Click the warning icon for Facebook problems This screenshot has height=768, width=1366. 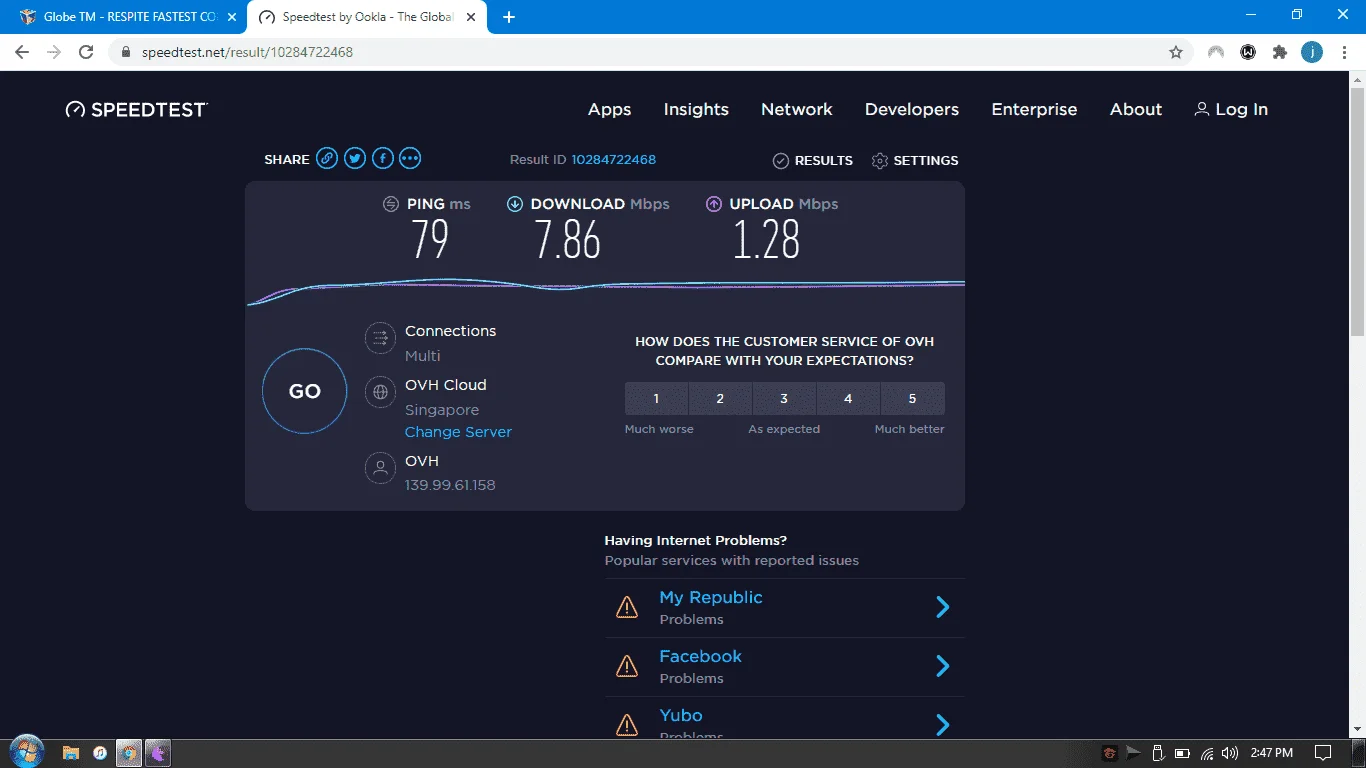(x=627, y=666)
